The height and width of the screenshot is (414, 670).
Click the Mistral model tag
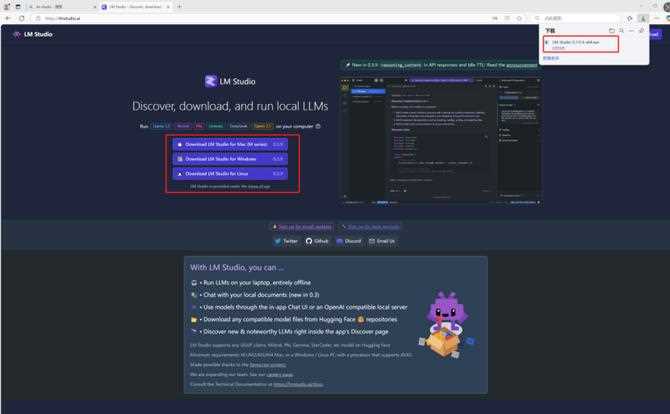(183, 126)
